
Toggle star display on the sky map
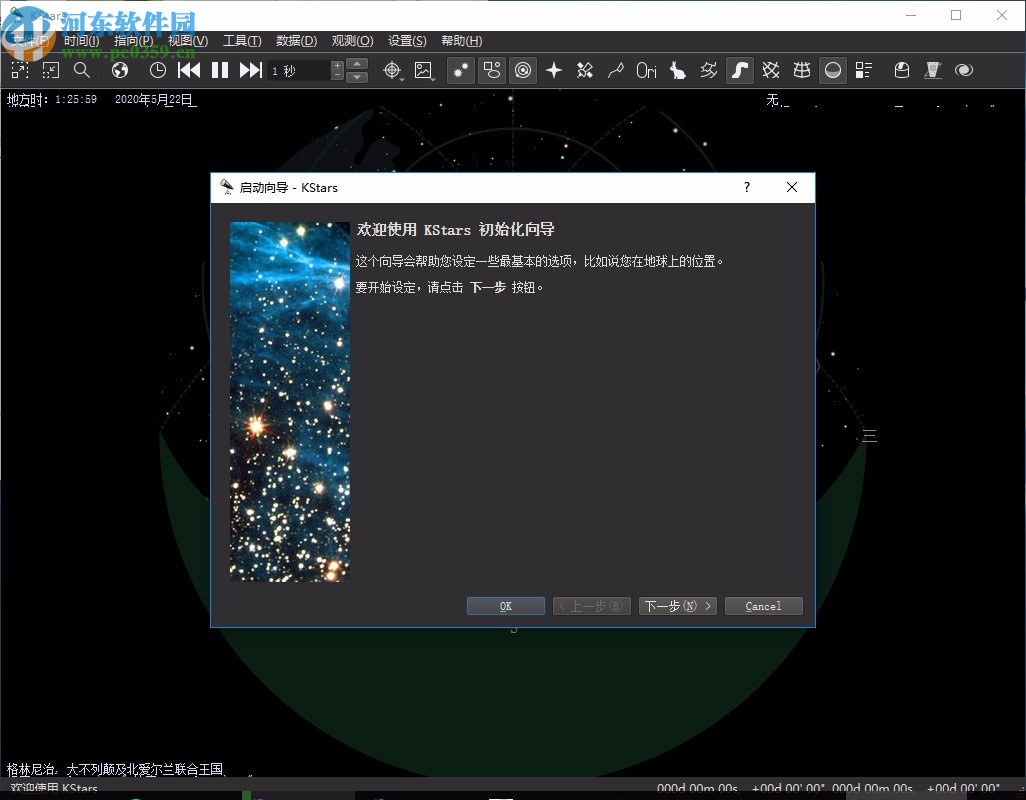(459, 70)
